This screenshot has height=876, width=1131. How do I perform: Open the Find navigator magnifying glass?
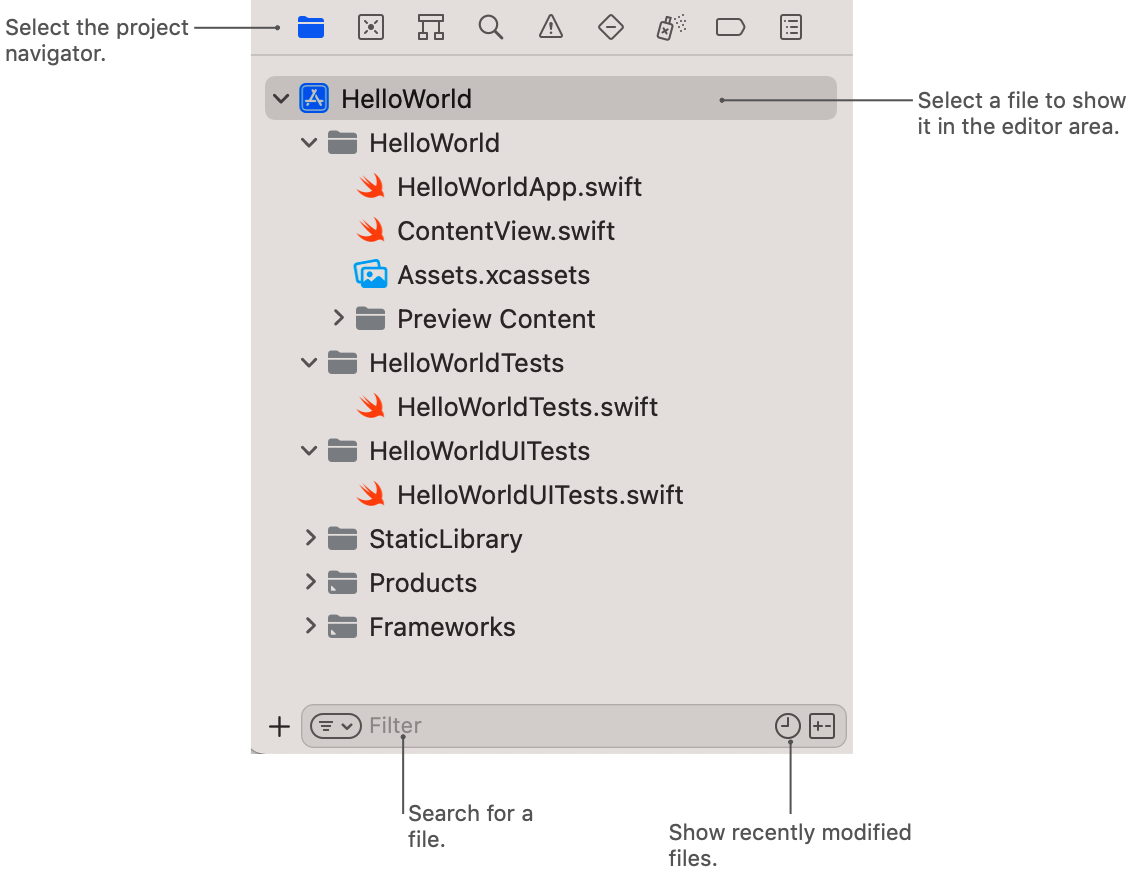tap(491, 27)
